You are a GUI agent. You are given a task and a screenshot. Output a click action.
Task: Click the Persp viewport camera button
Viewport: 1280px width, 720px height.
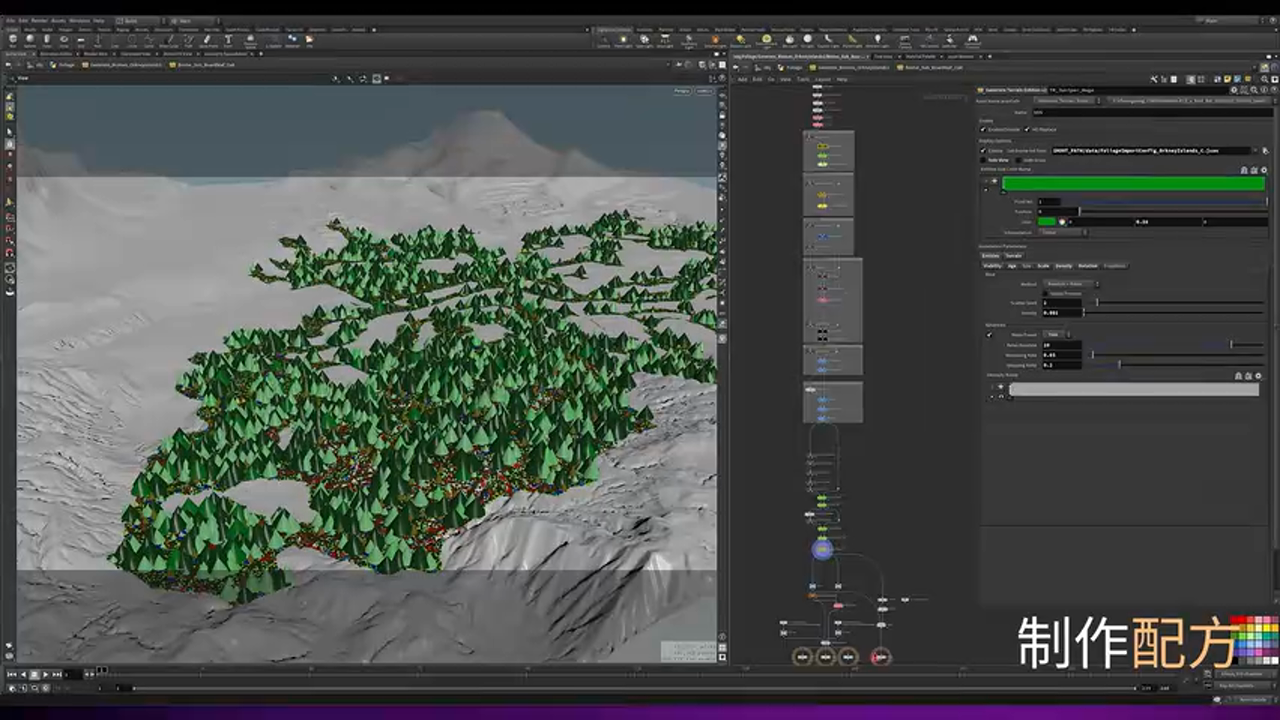682,91
